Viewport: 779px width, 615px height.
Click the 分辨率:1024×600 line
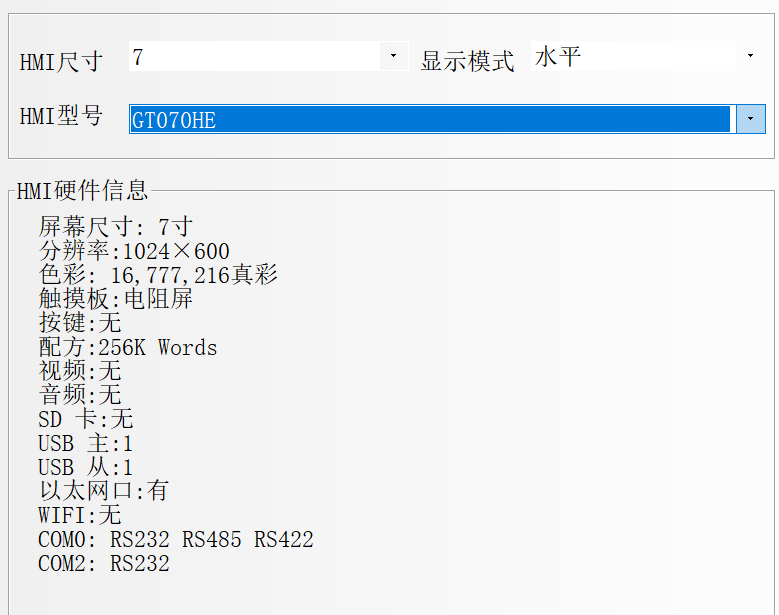[x=134, y=251]
